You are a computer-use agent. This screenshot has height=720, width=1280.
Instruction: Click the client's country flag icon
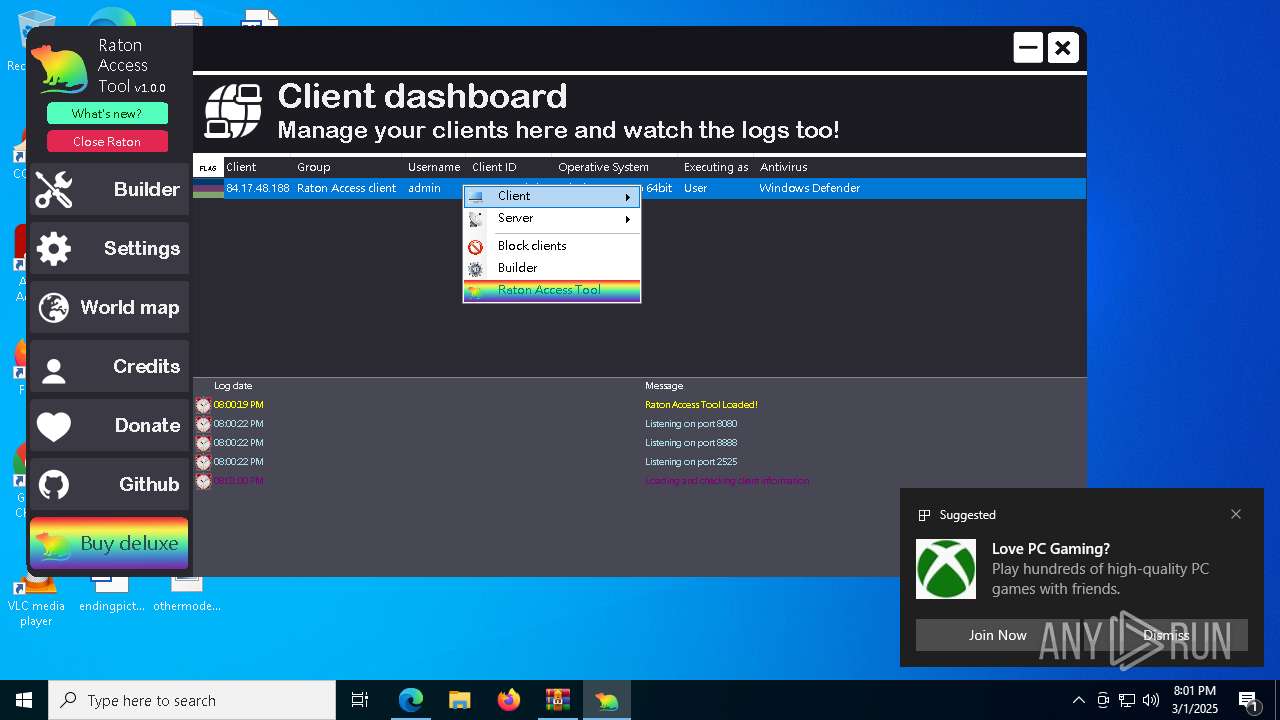(x=208, y=188)
